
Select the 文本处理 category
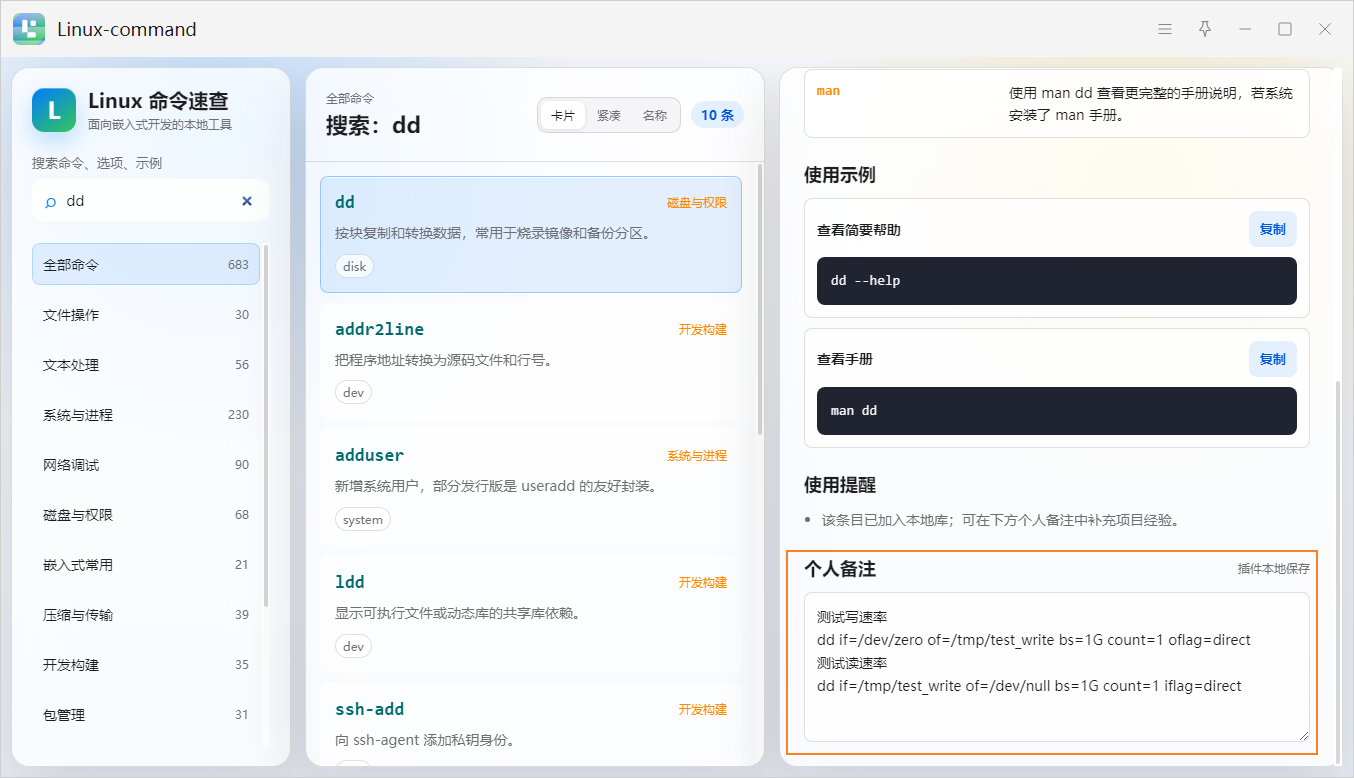coord(146,365)
